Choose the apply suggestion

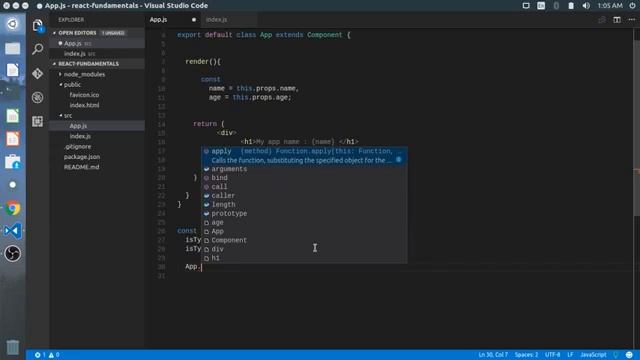coord(304,156)
